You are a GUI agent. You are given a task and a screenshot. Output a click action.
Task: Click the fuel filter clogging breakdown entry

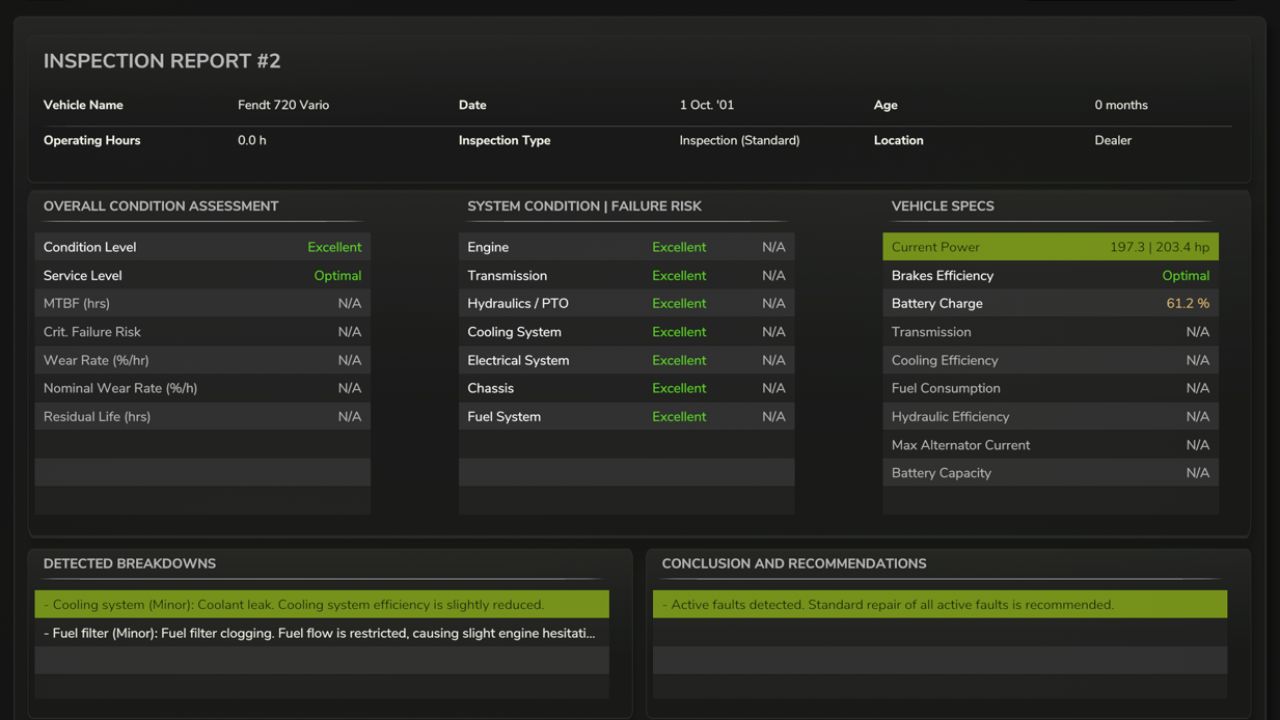tap(321, 632)
